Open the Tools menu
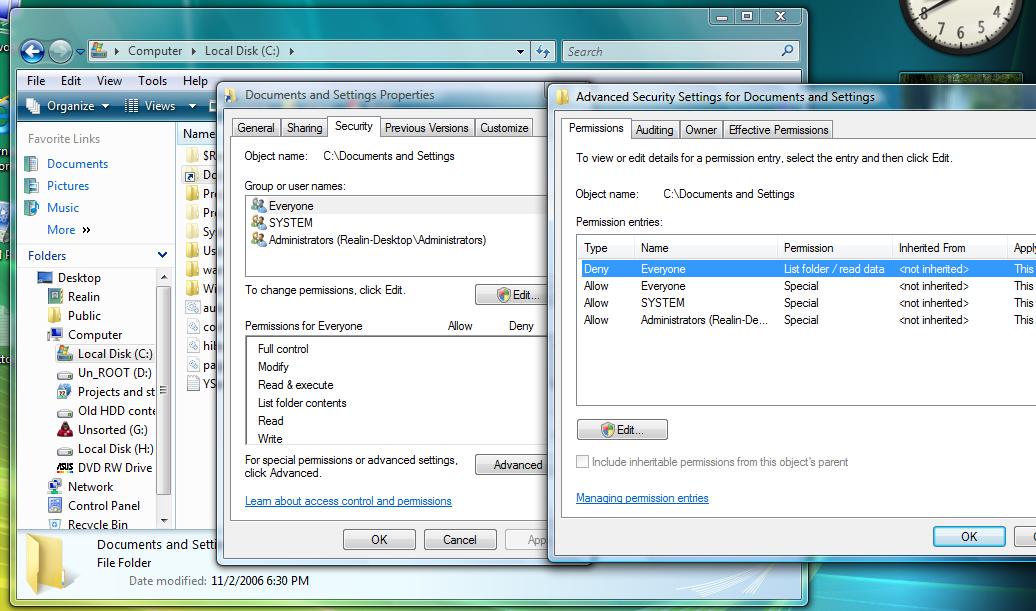The image size is (1036, 611). coord(152,81)
